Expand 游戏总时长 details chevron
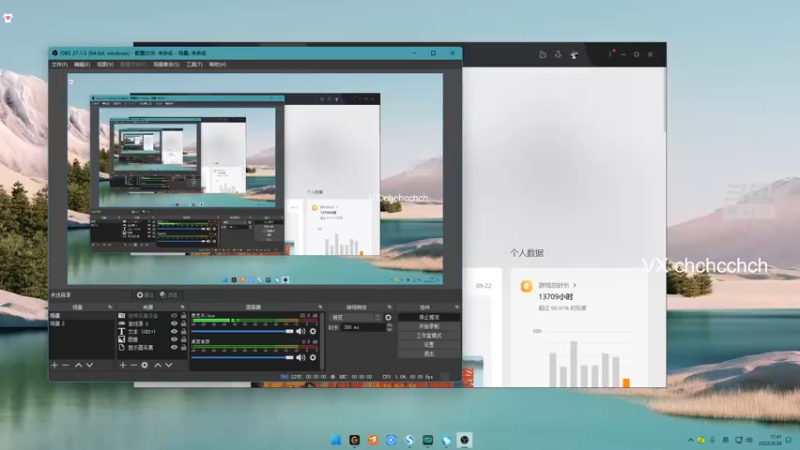Image resolution: width=800 pixels, height=450 pixels. (574, 285)
